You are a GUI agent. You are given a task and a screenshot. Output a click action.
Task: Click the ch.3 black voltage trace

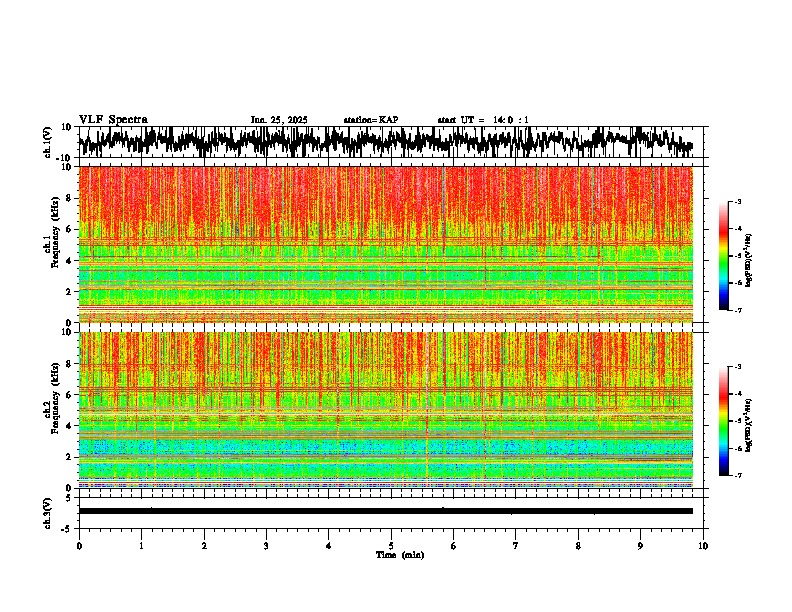click(x=385, y=511)
